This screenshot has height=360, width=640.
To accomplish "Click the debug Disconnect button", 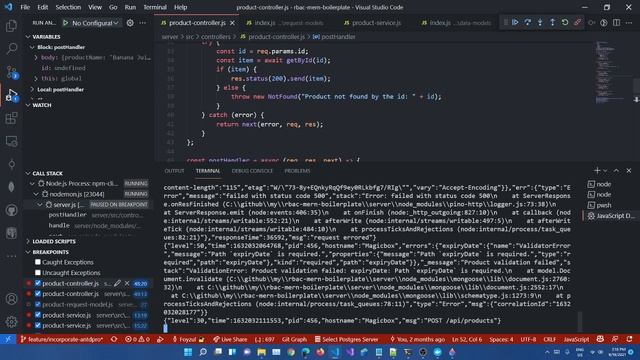I will (577, 22).
